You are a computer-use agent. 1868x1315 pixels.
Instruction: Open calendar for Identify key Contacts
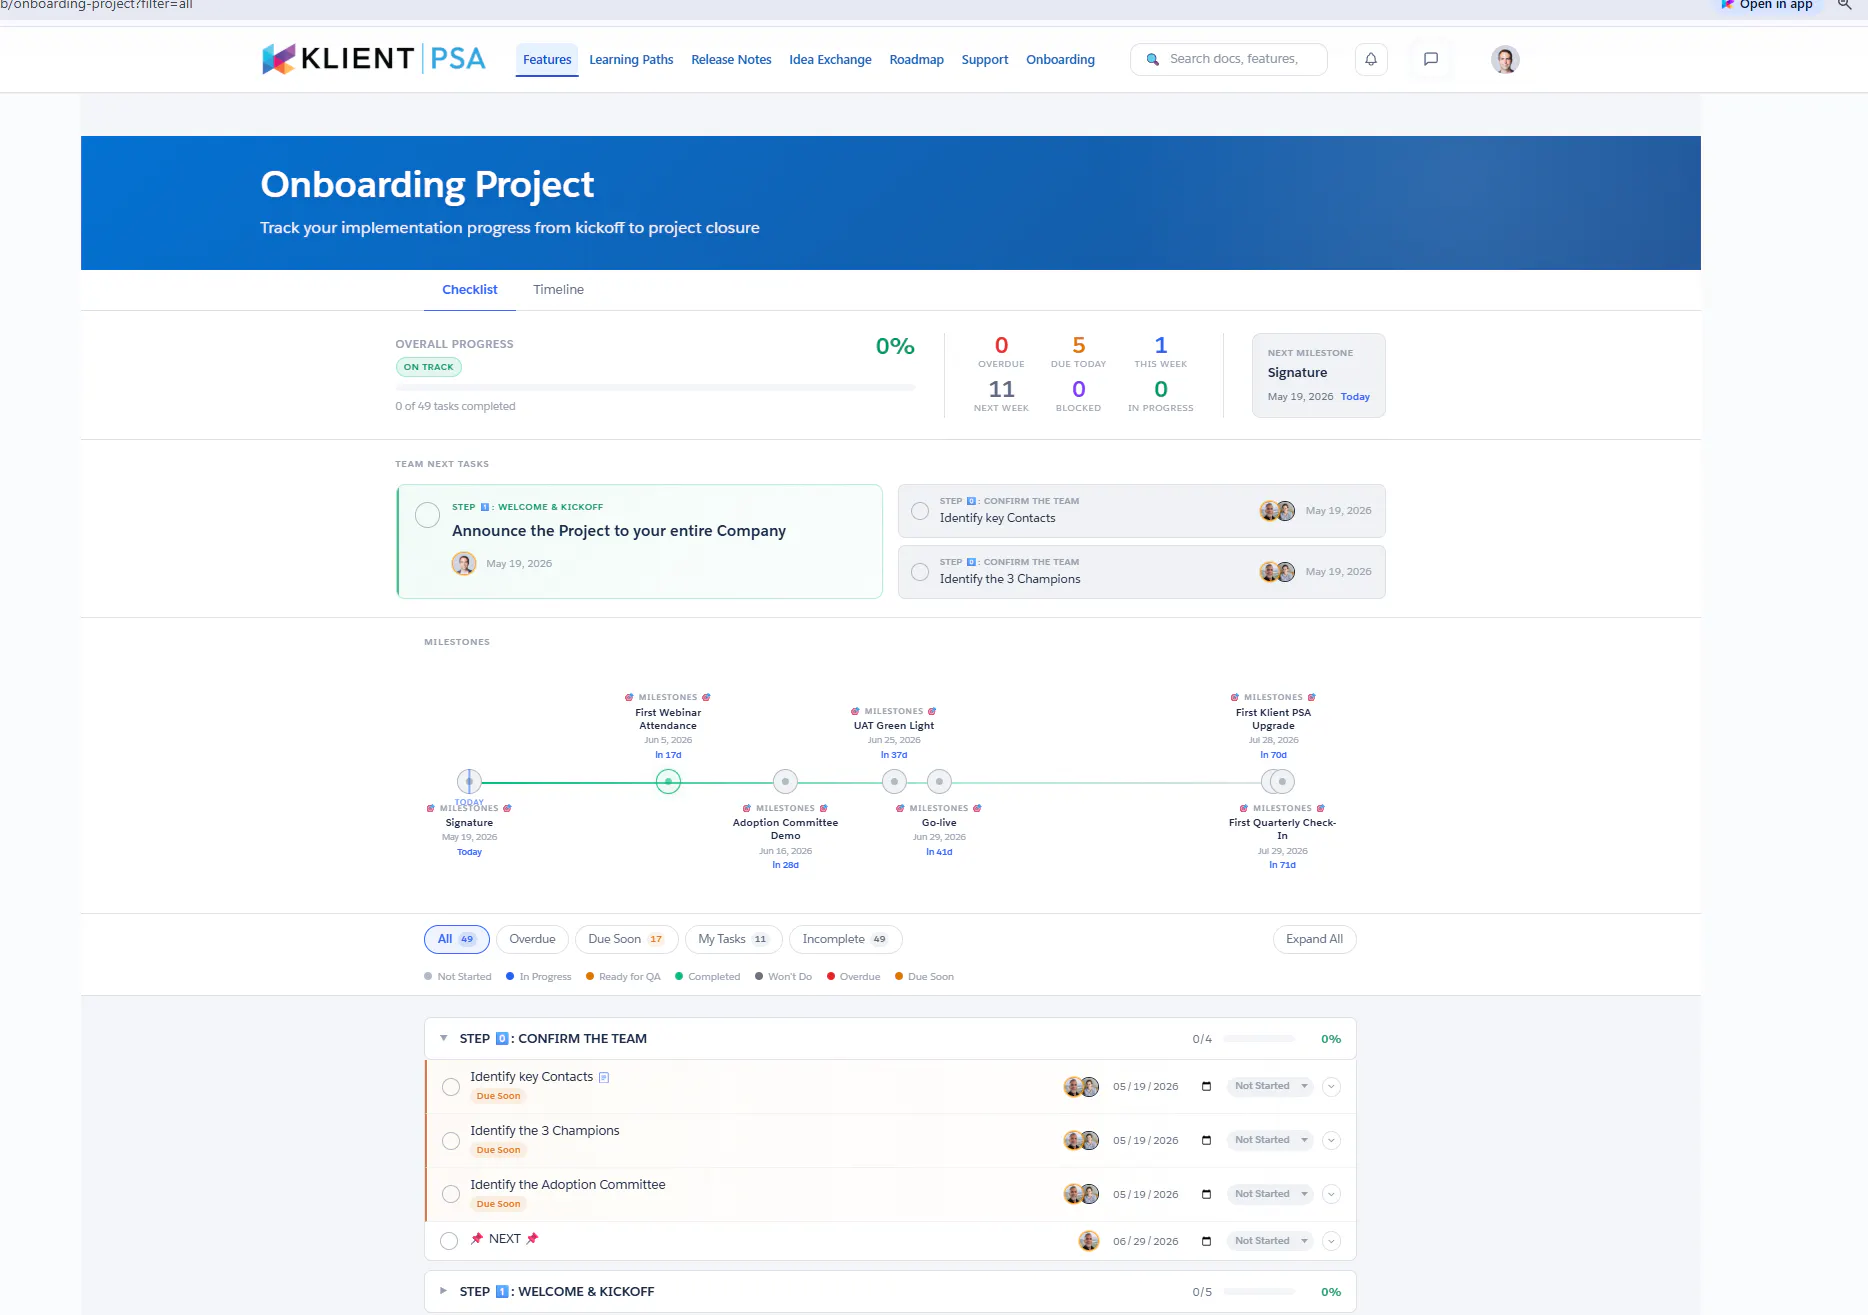click(x=1206, y=1086)
